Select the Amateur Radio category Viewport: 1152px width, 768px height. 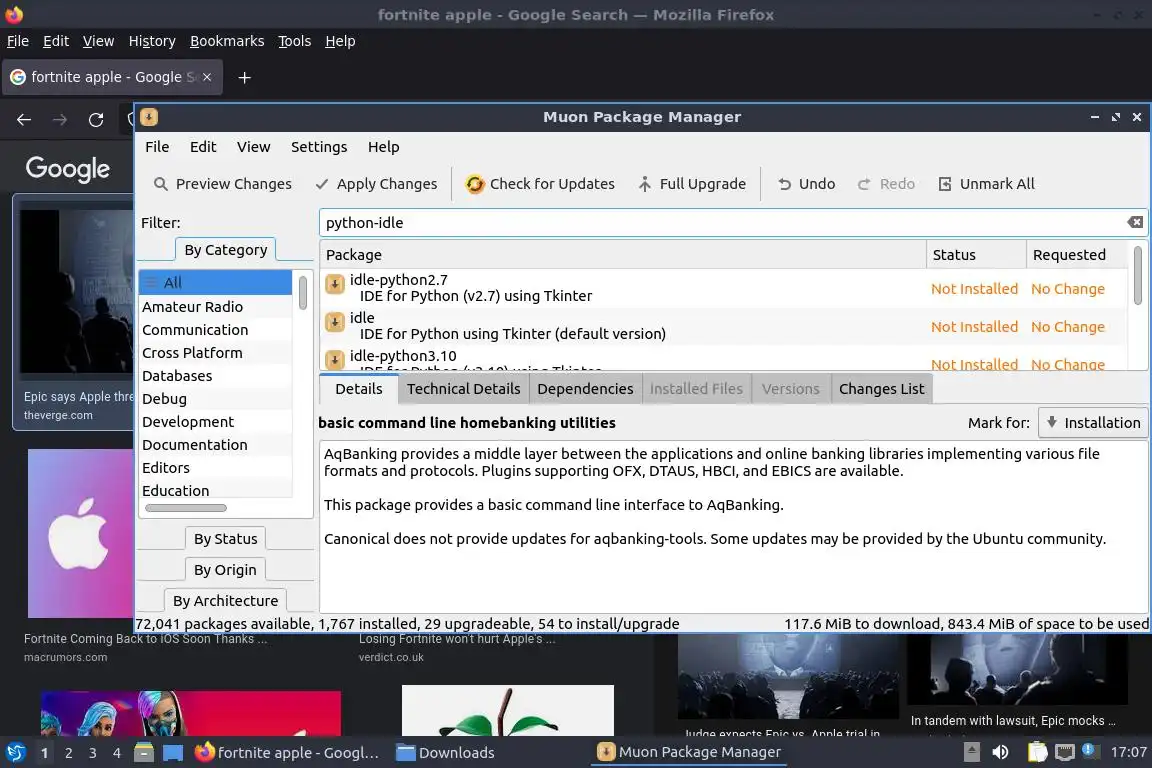(216, 306)
